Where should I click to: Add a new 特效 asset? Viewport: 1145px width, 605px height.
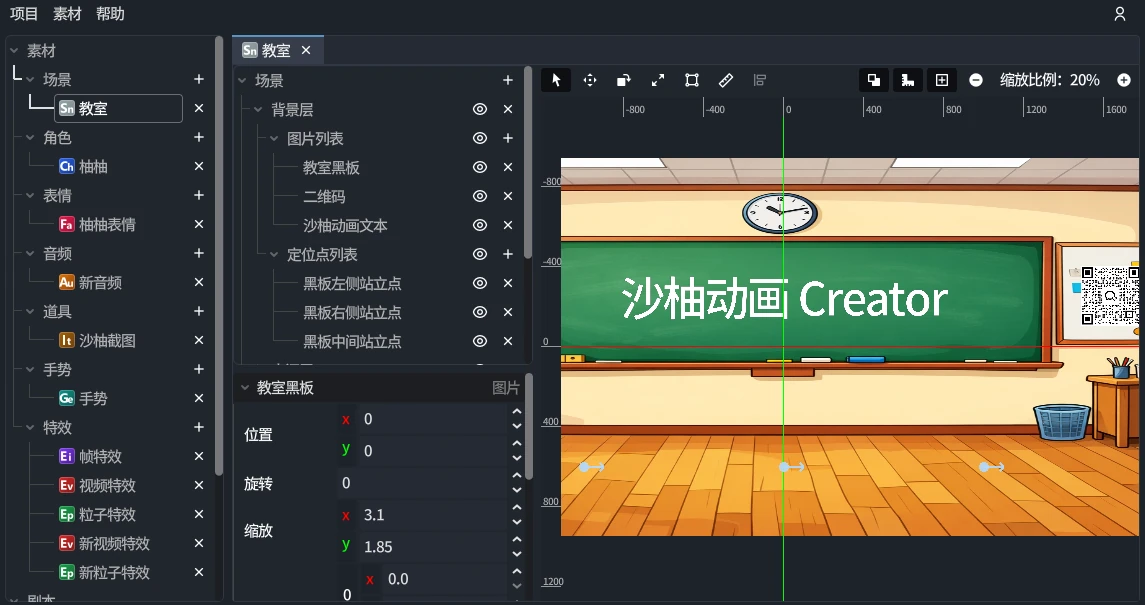pos(199,427)
